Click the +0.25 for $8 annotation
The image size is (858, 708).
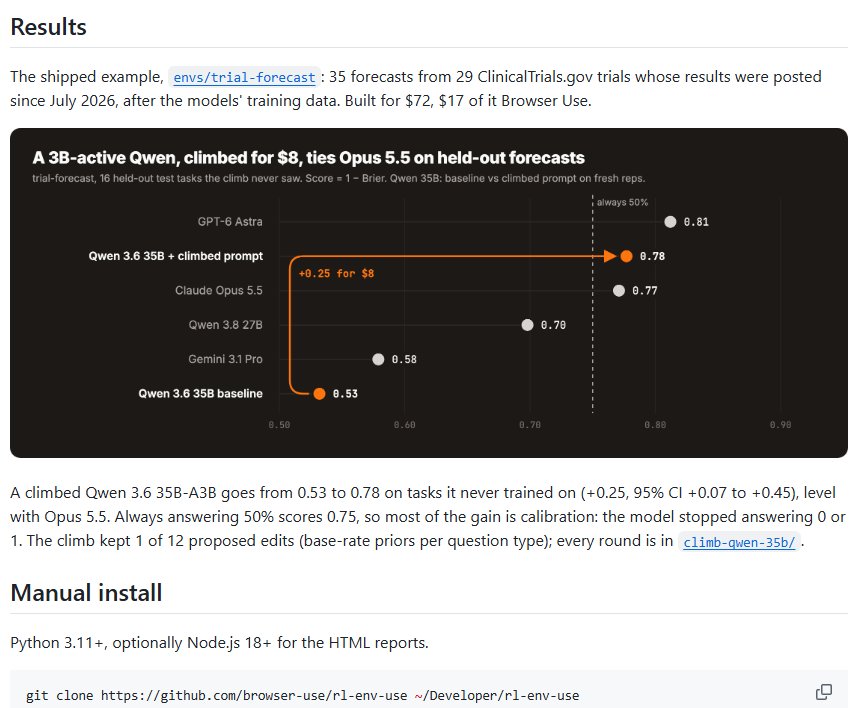(x=337, y=274)
